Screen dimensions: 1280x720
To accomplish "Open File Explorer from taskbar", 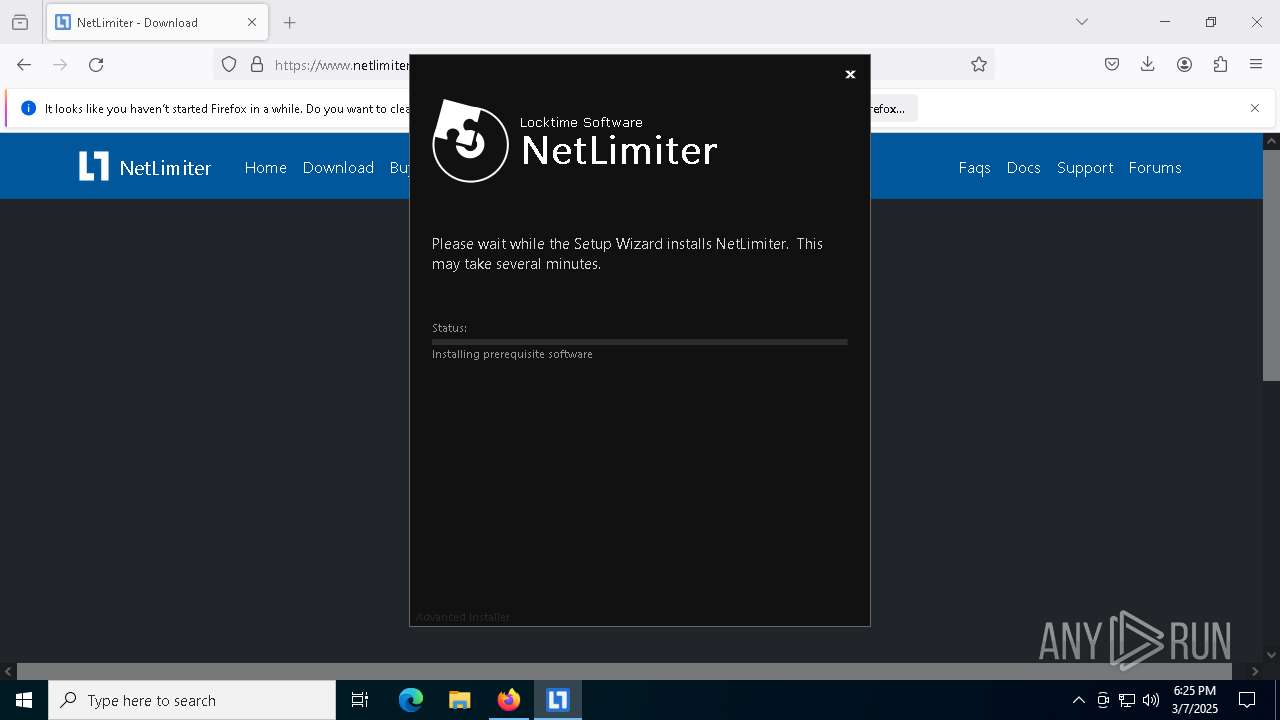I will 460,700.
